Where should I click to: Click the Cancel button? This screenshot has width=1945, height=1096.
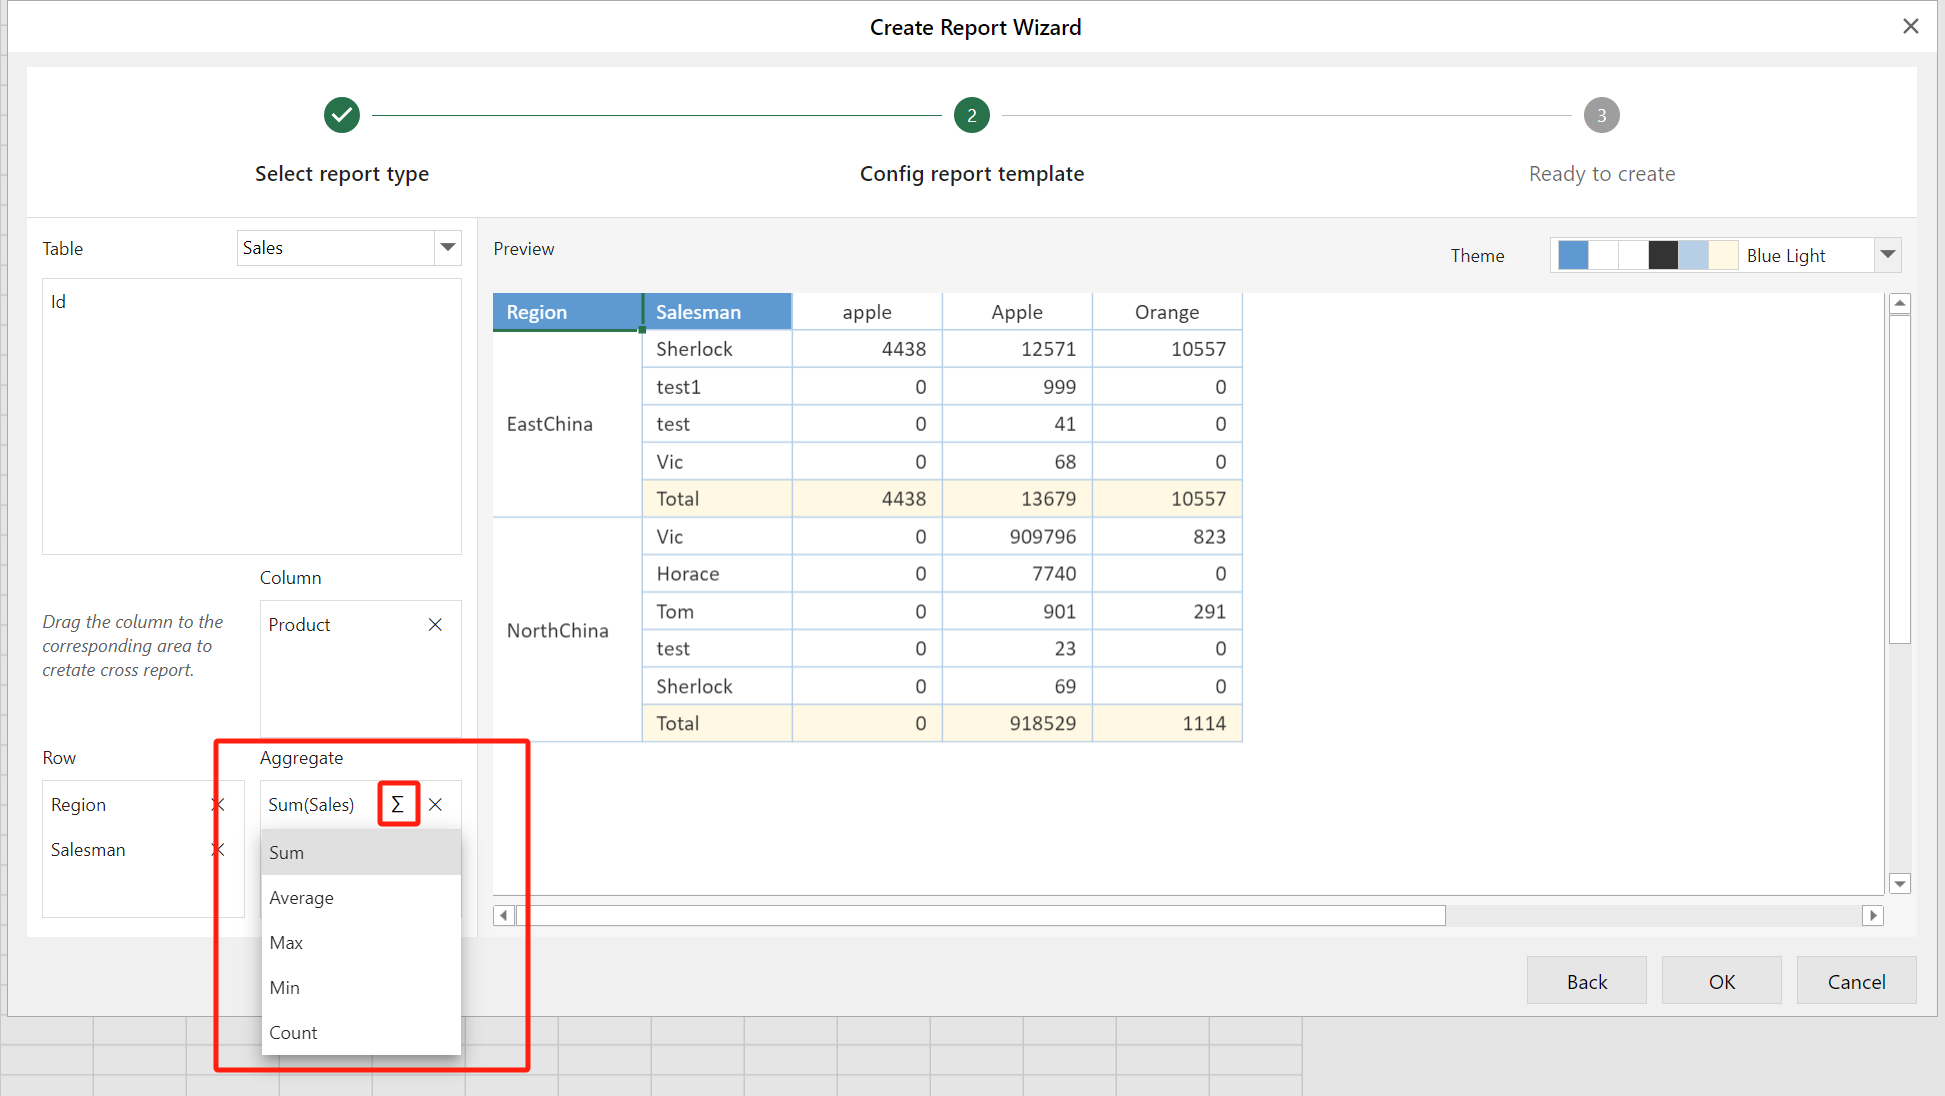pyautogui.click(x=1856, y=981)
